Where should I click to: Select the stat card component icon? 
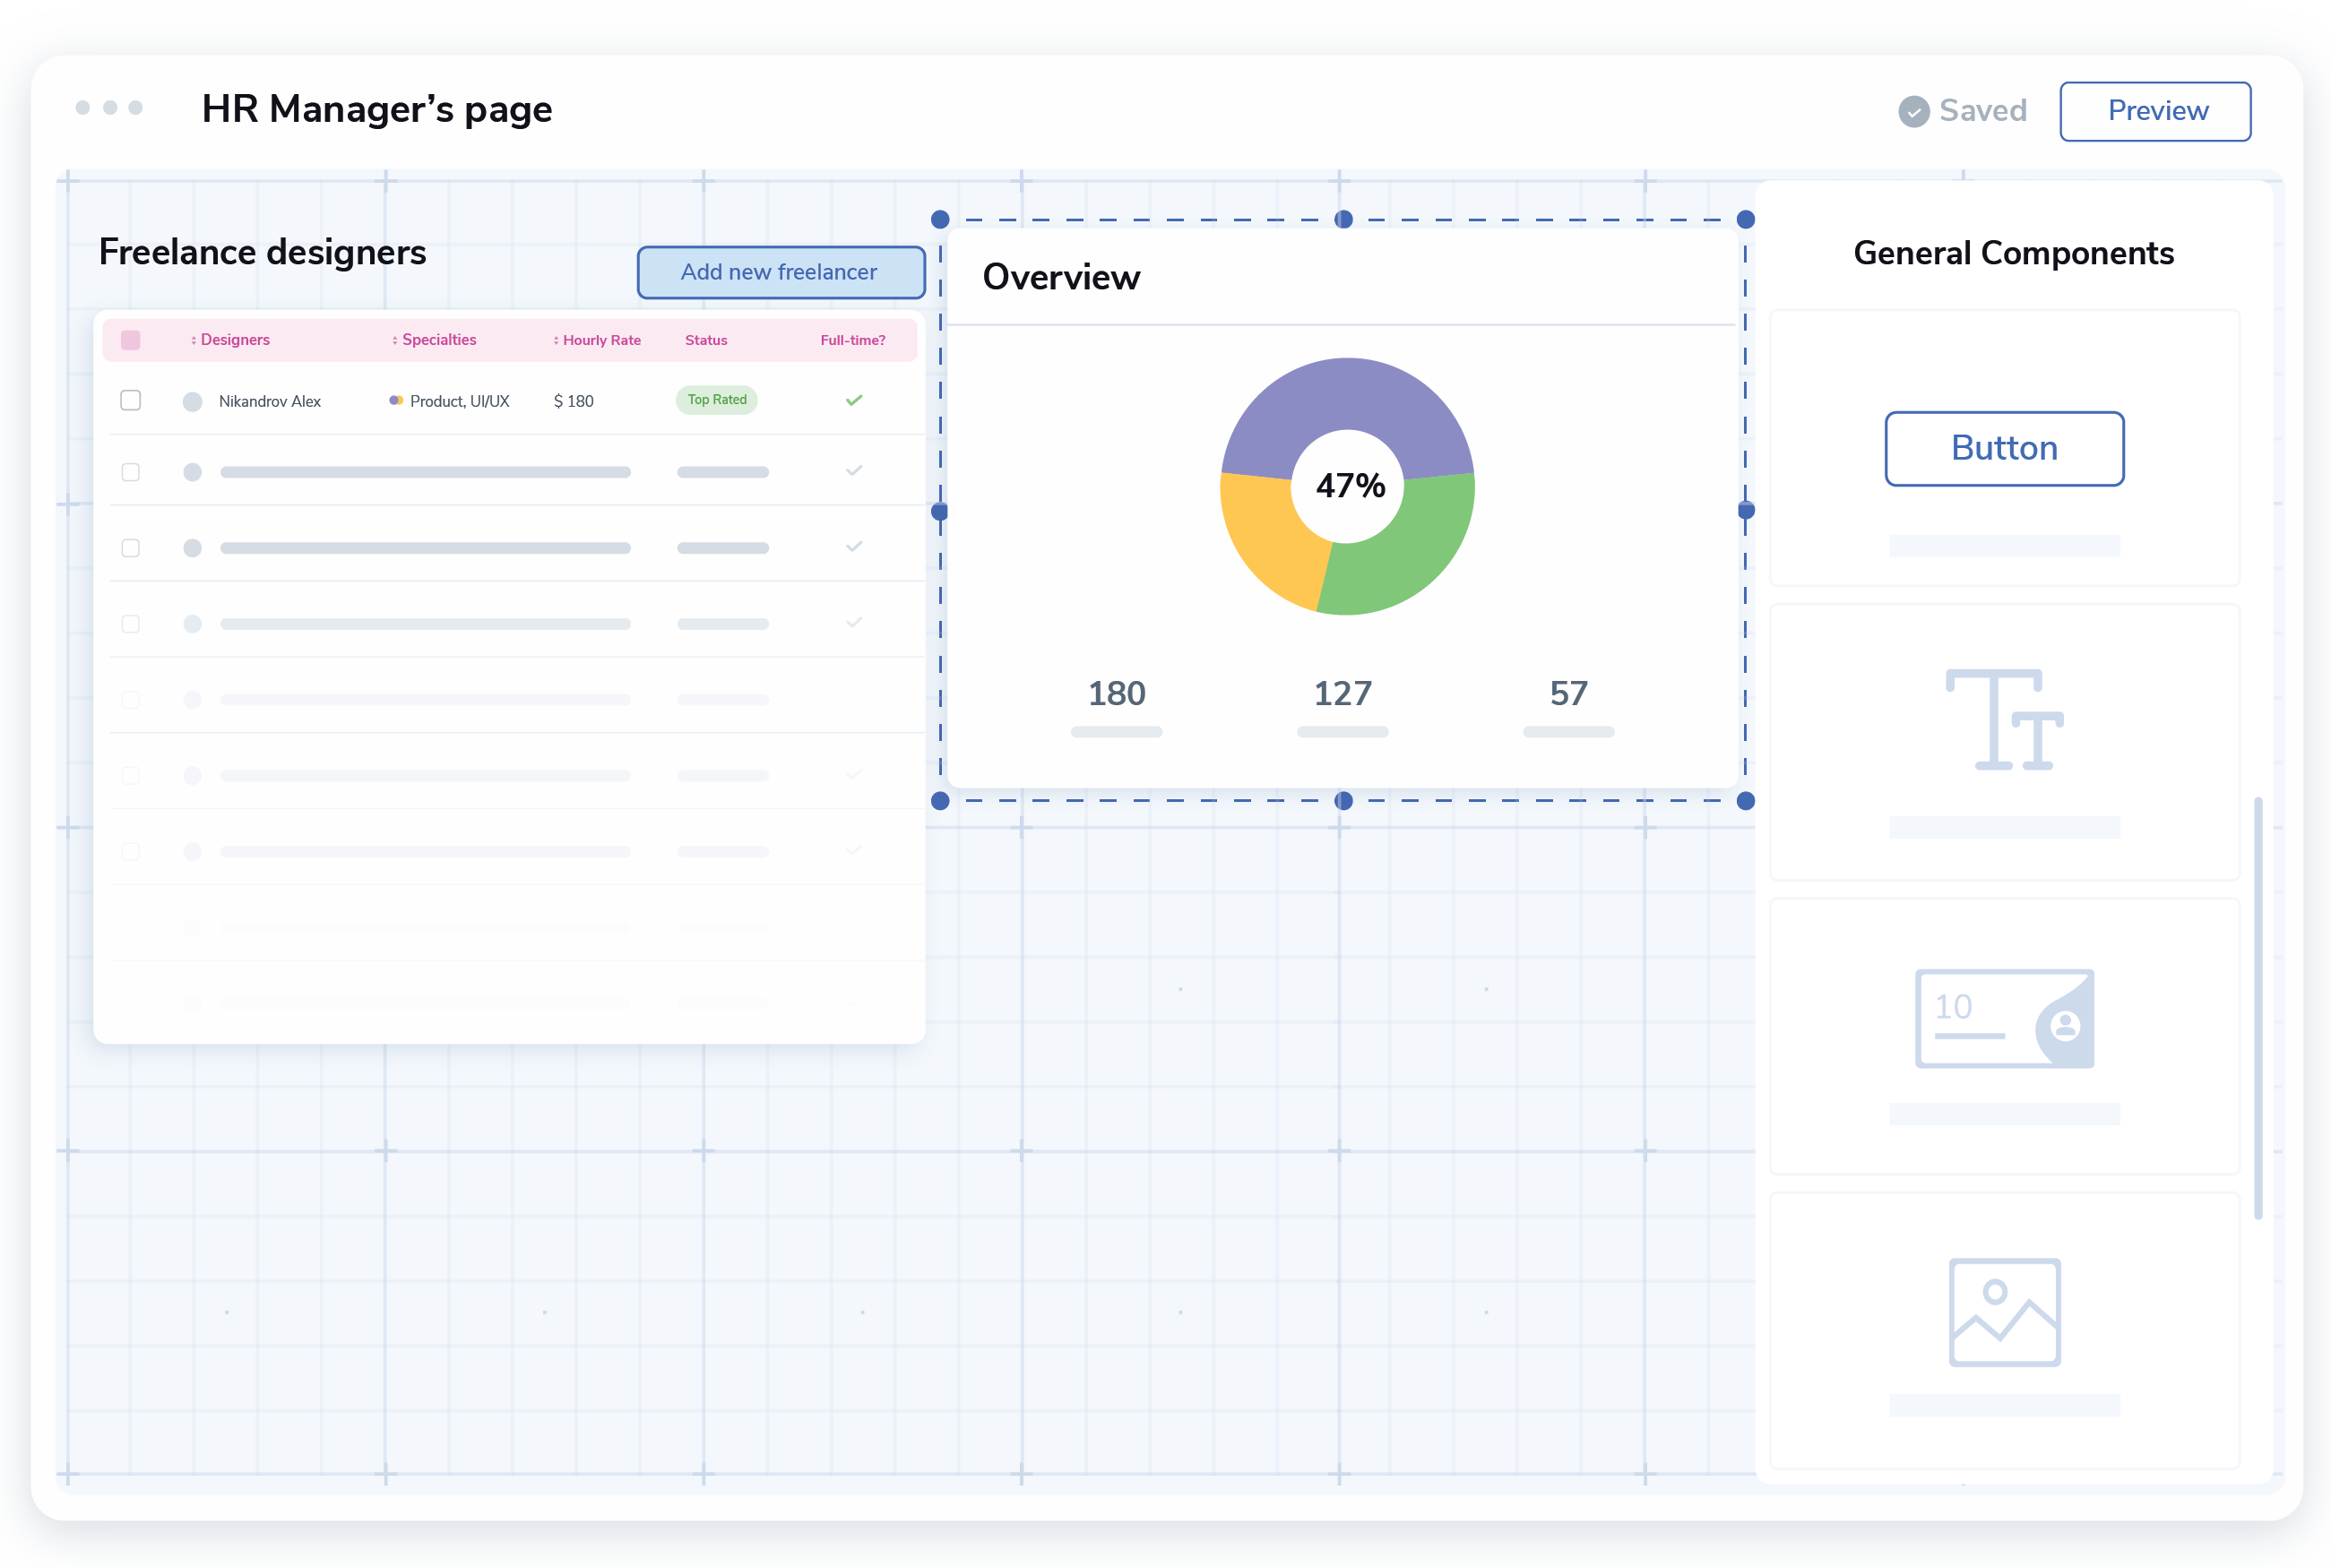tap(2004, 1018)
